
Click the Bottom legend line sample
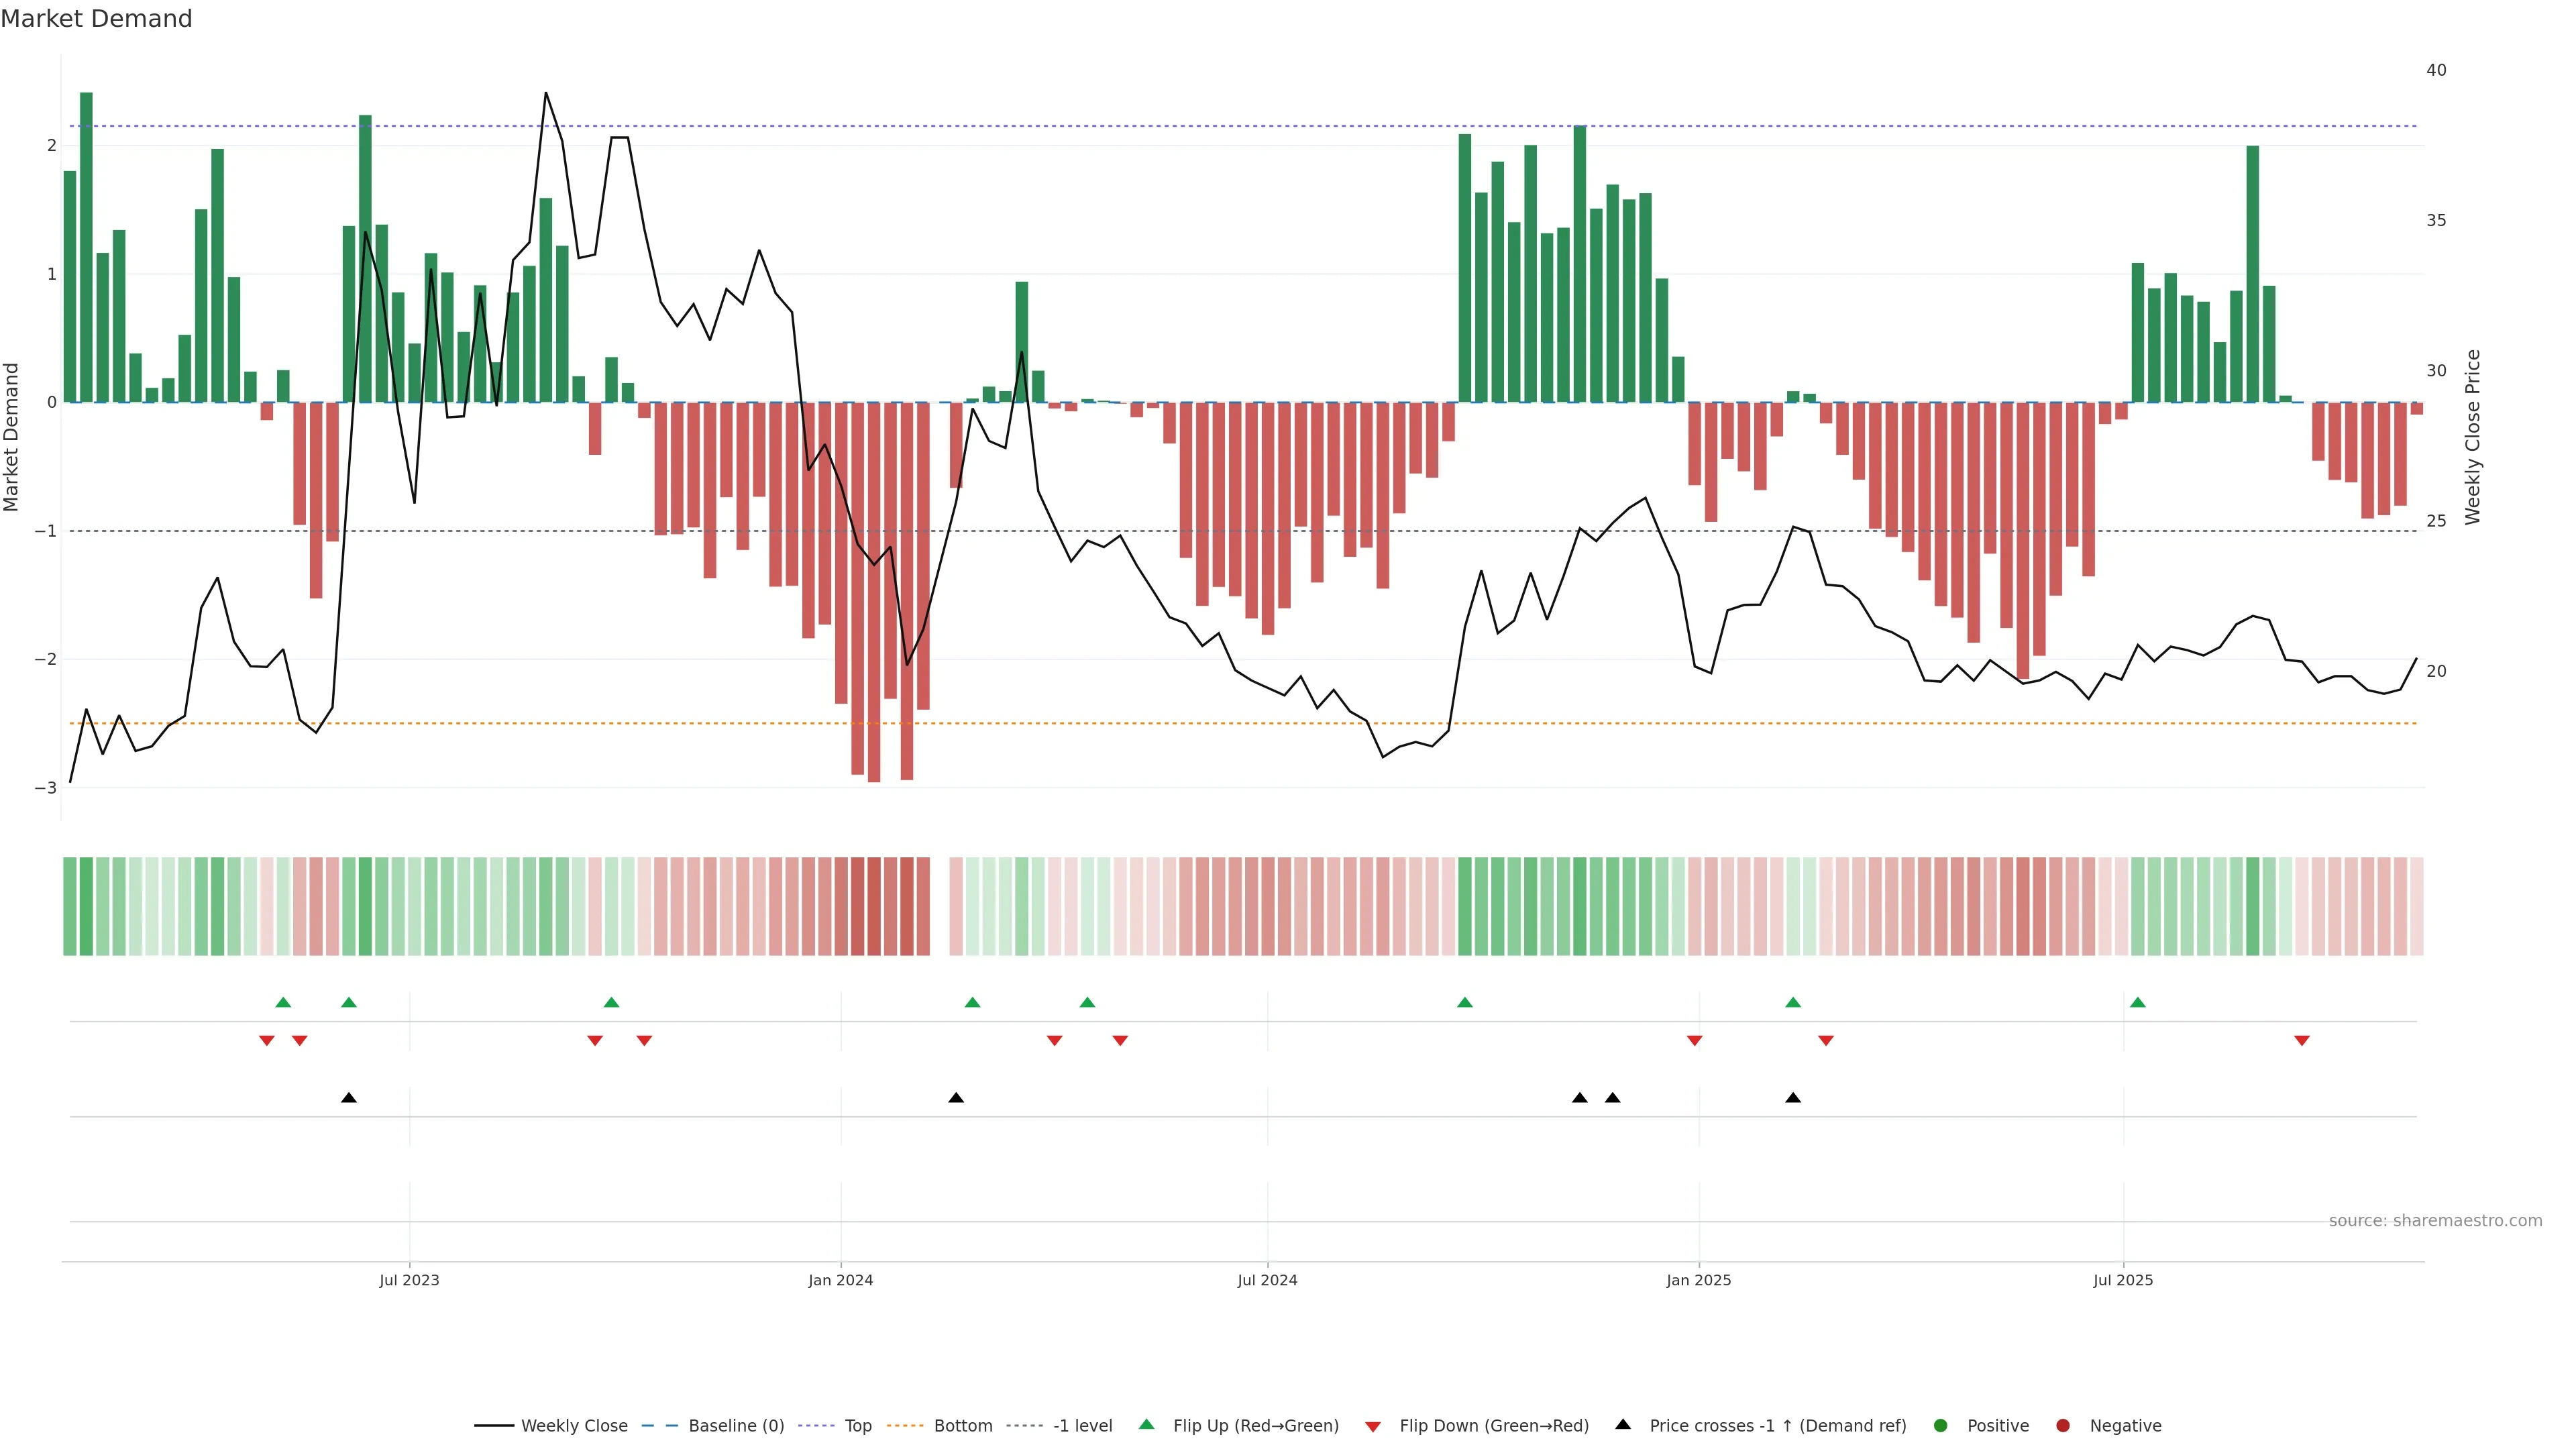pyautogui.click(x=905, y=1425)
